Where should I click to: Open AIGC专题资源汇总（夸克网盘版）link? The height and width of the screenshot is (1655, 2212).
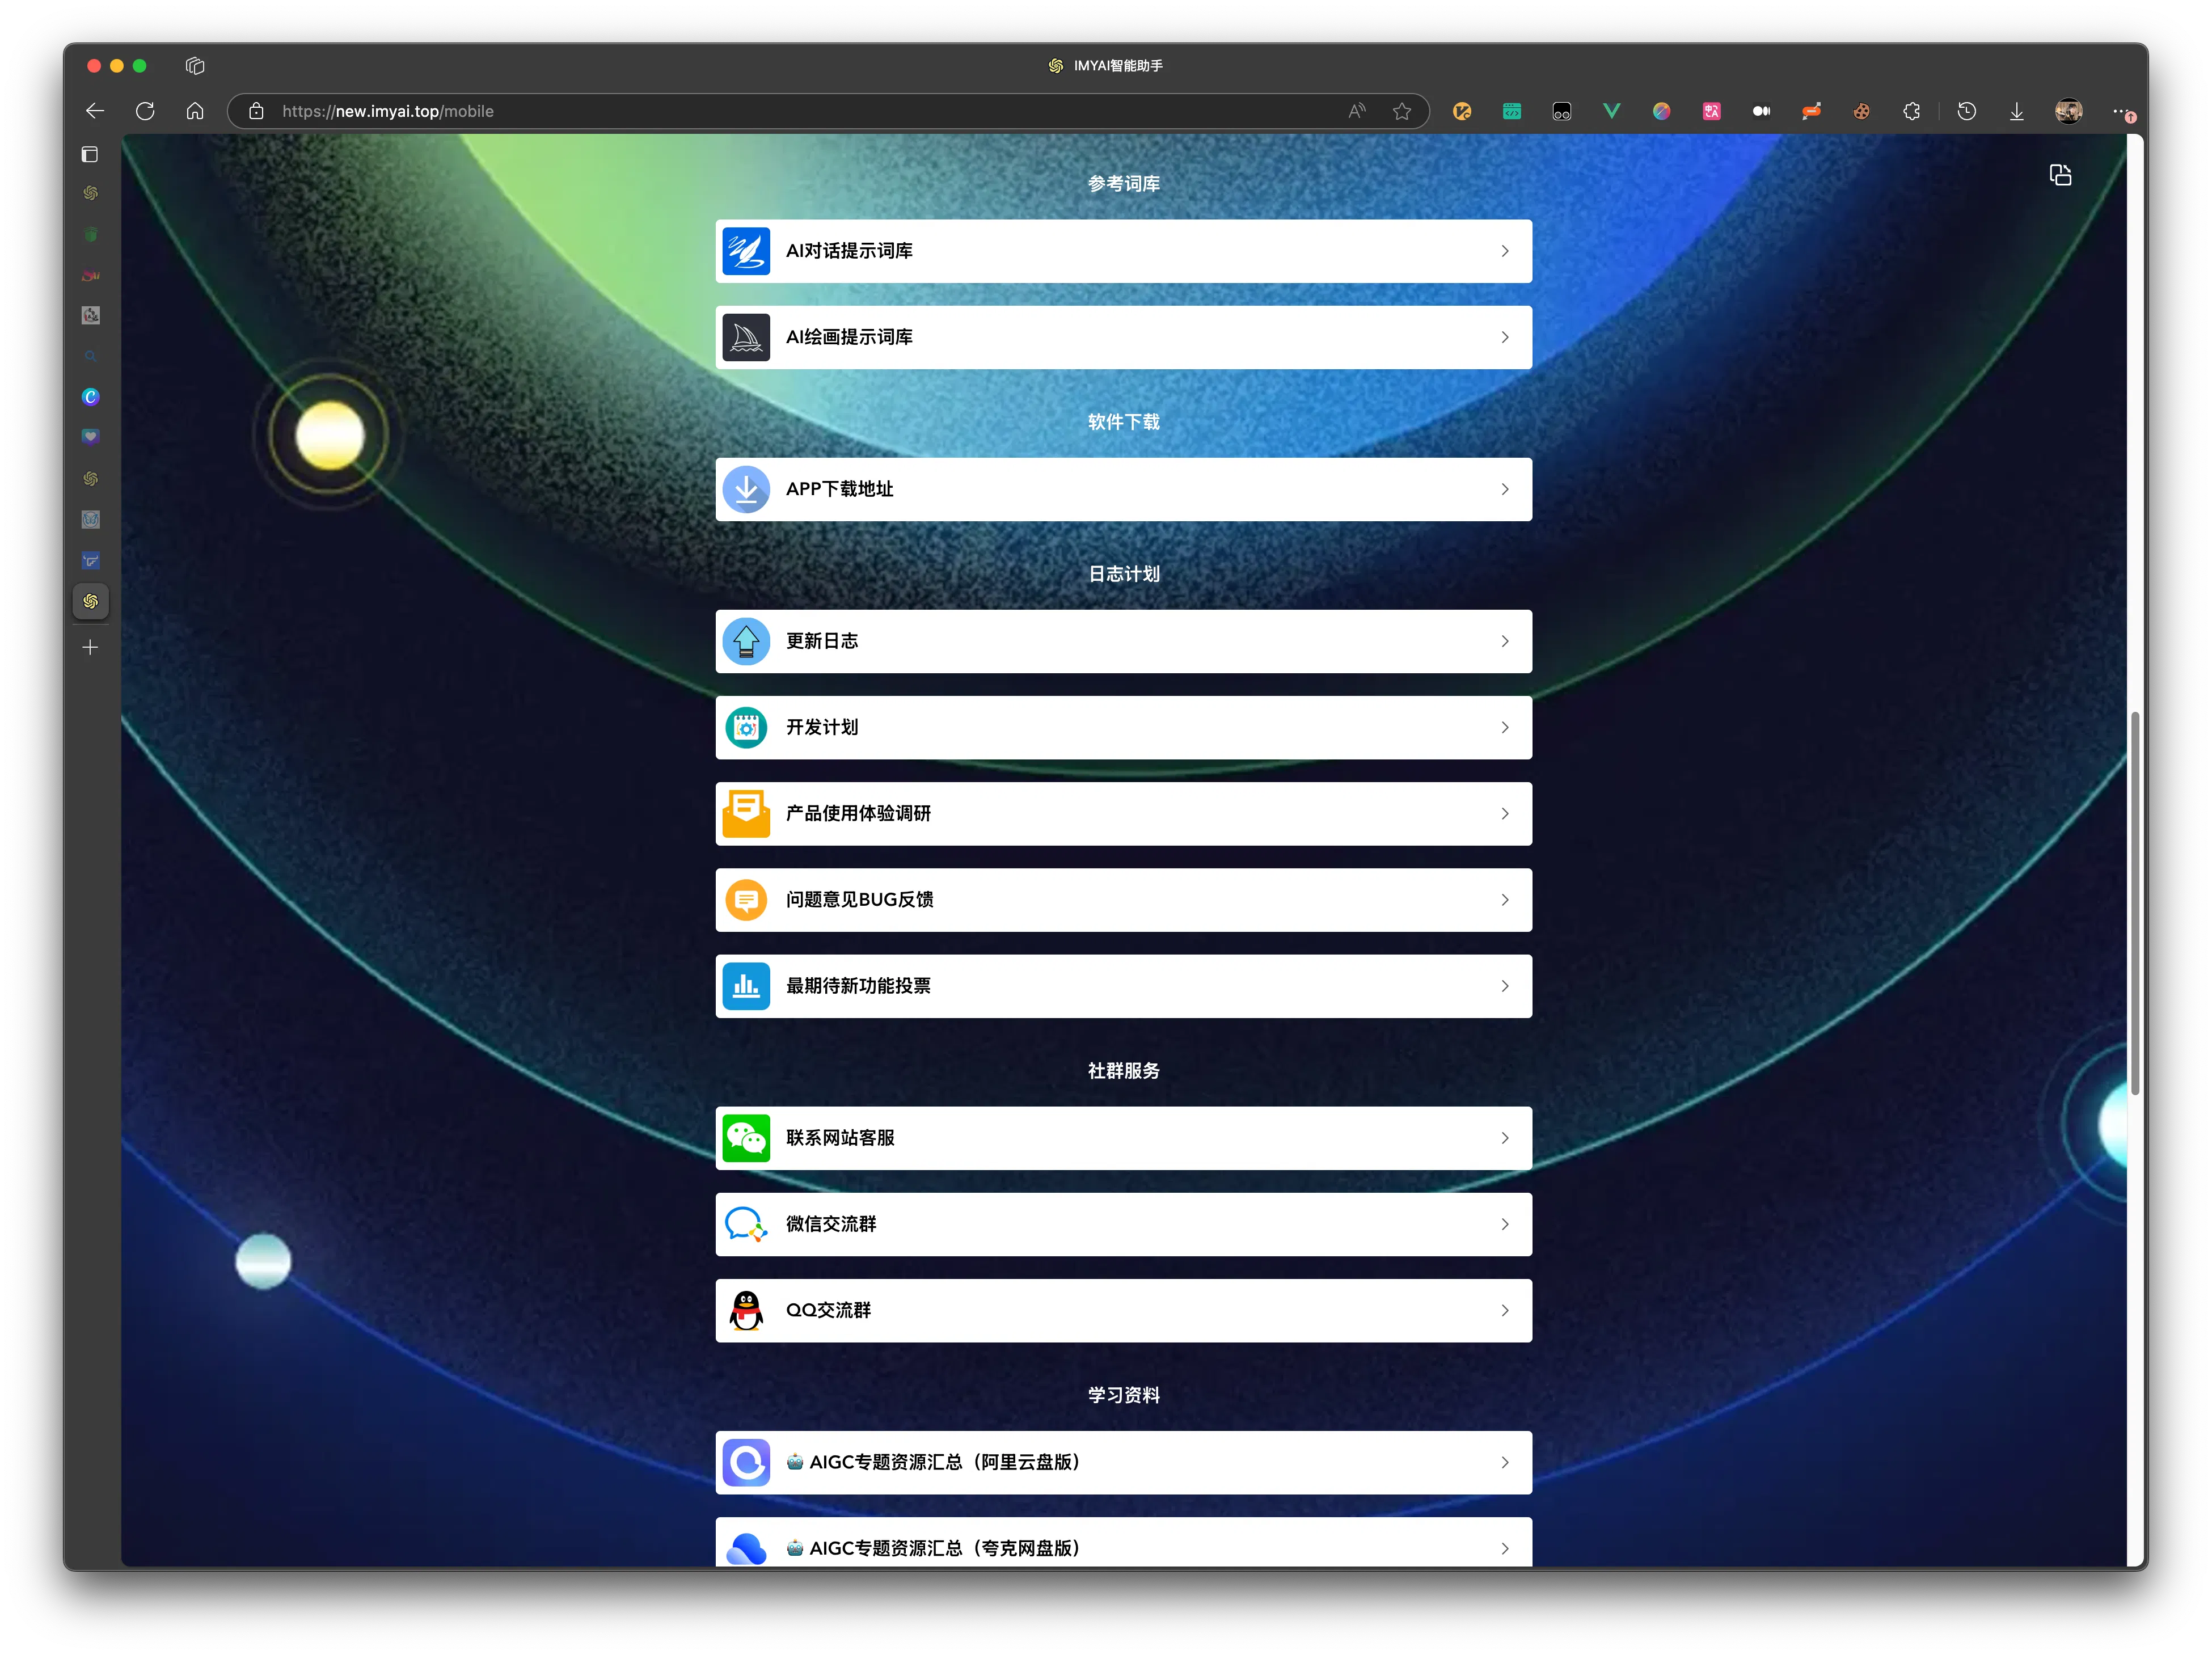(1123, 1543)
